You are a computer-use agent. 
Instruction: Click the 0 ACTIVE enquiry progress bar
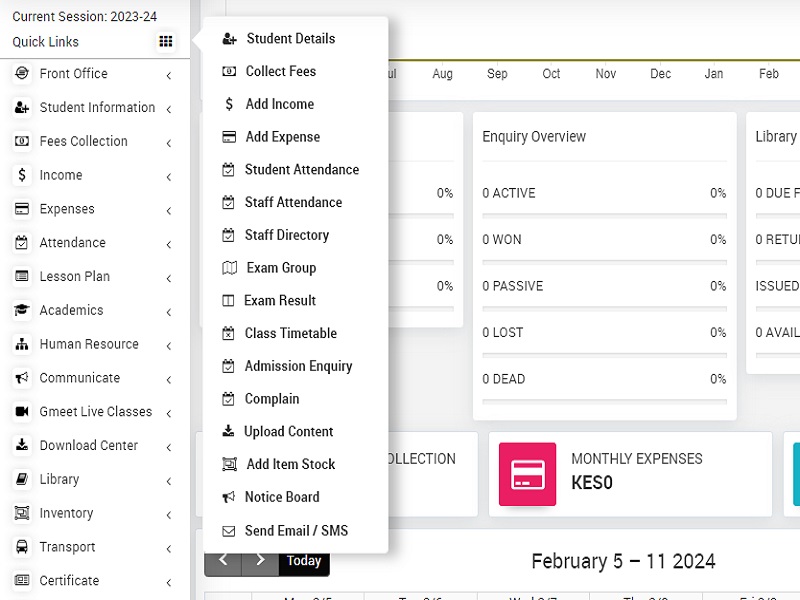[604, 215]
